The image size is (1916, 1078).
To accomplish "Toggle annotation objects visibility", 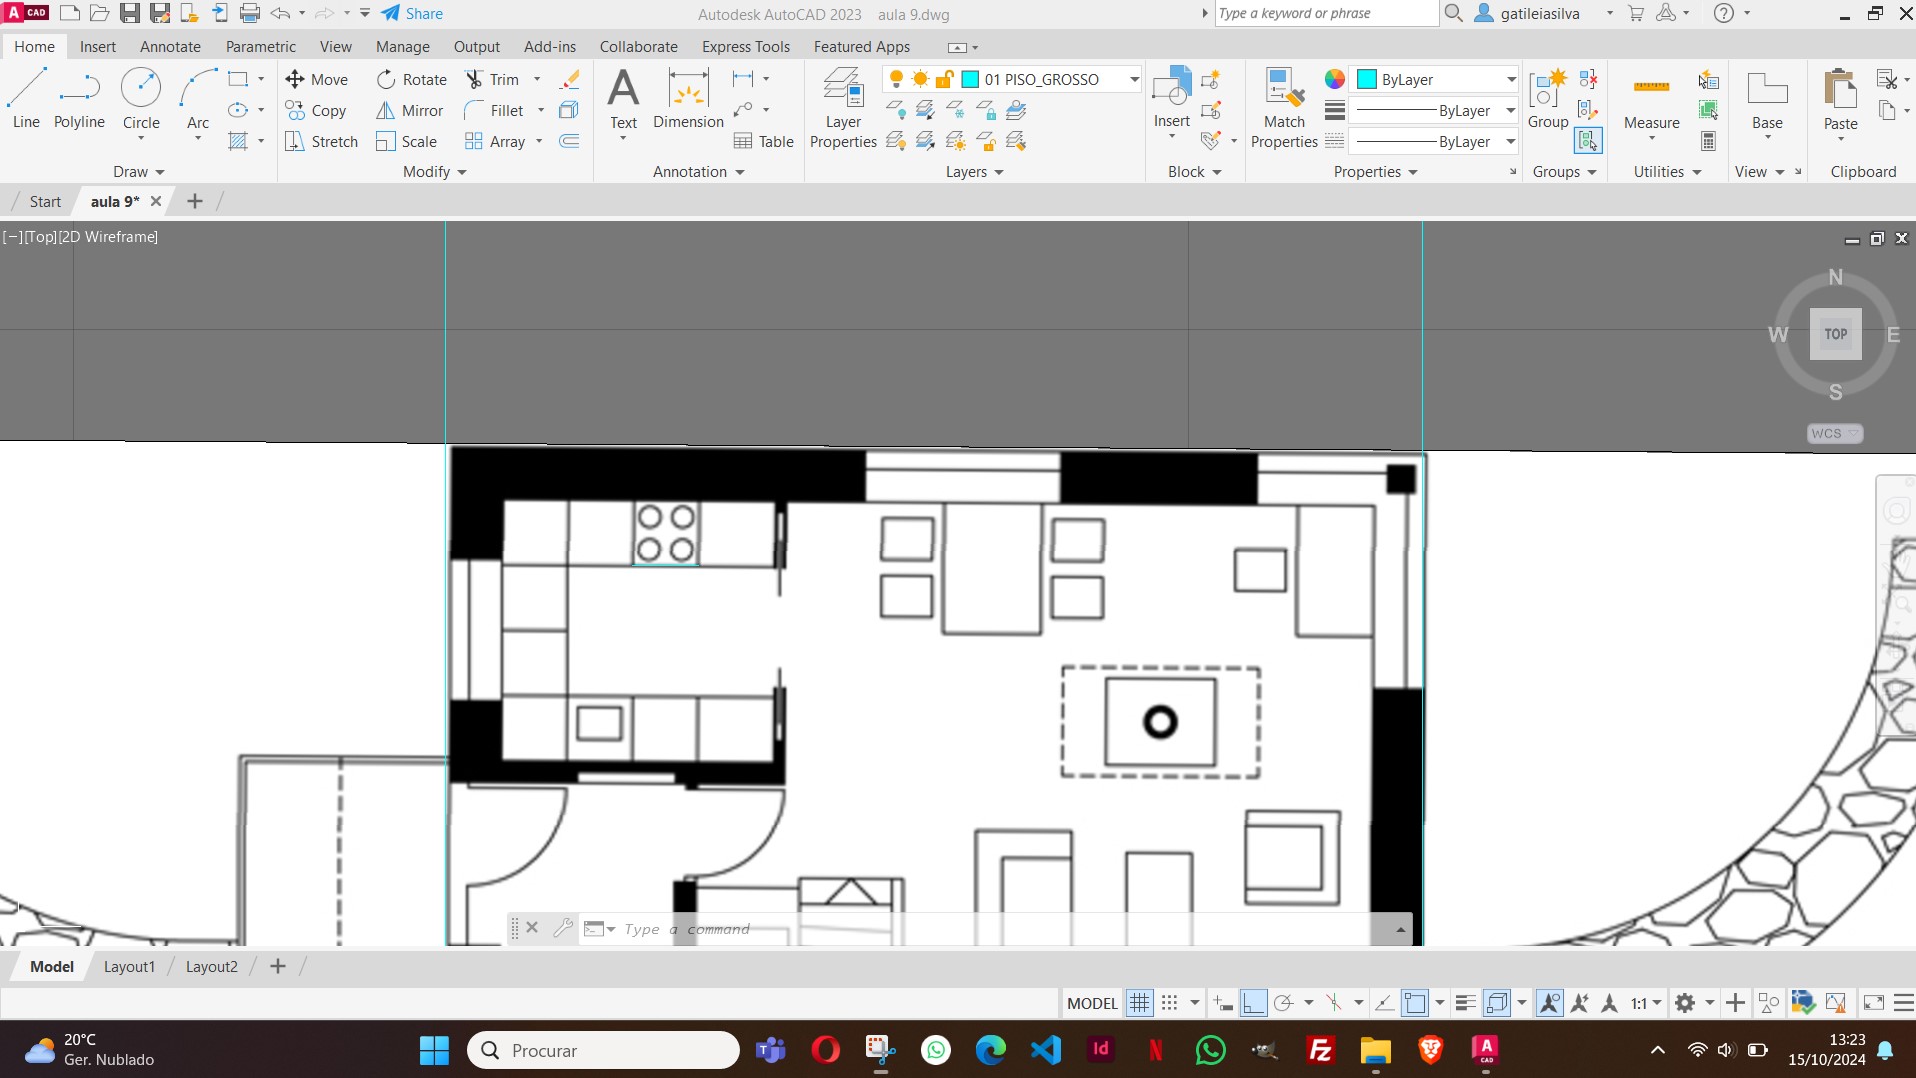I will (1549, 1002).
